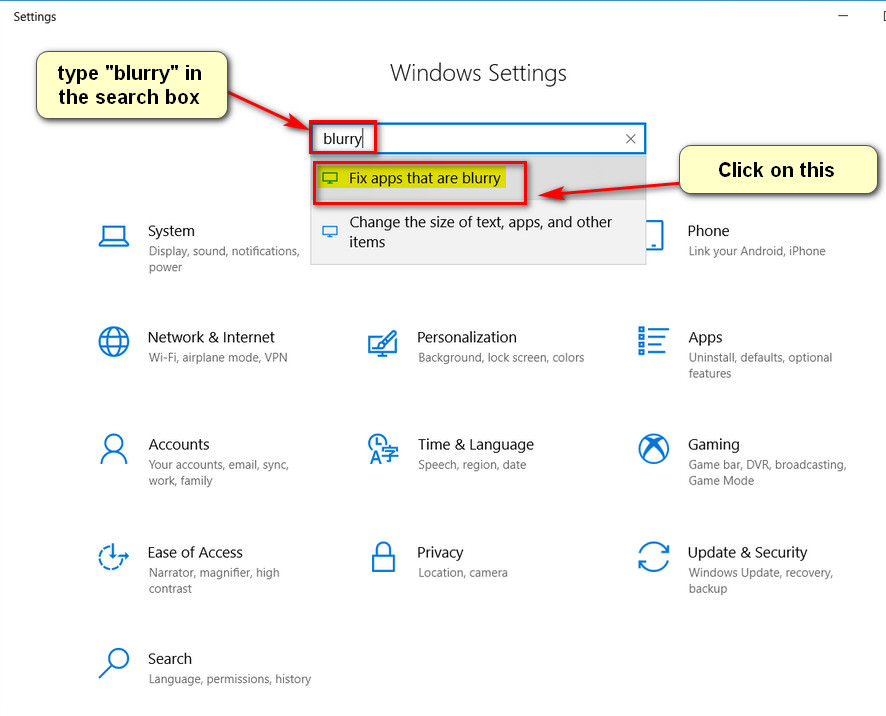Click 'Speech, region, date' description
This screenshot has height=716, width=886.
tap(472, 465)
